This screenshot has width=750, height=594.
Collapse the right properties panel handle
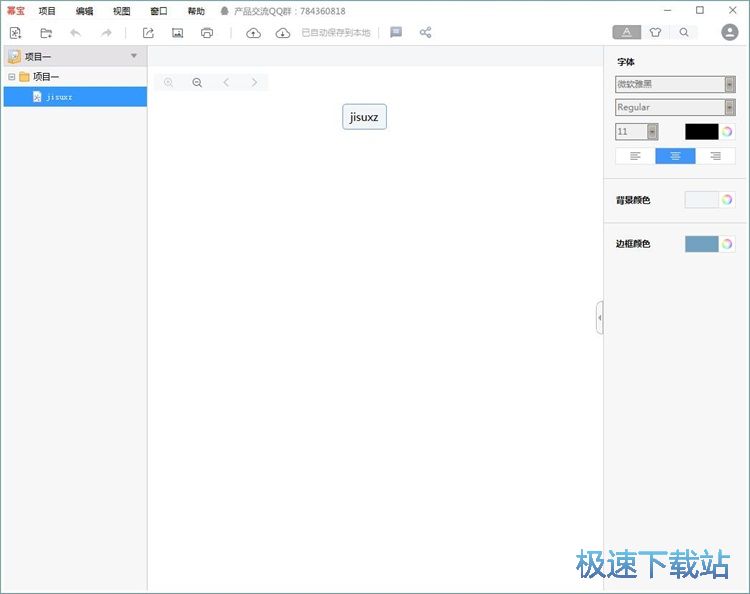coord(599,317)
